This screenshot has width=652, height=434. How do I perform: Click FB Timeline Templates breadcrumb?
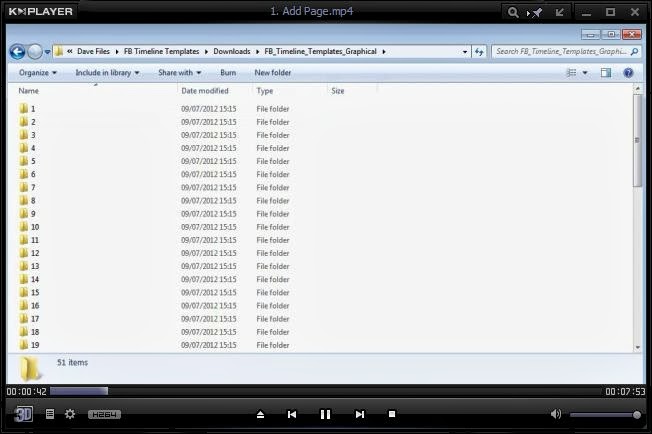[161, 52]
